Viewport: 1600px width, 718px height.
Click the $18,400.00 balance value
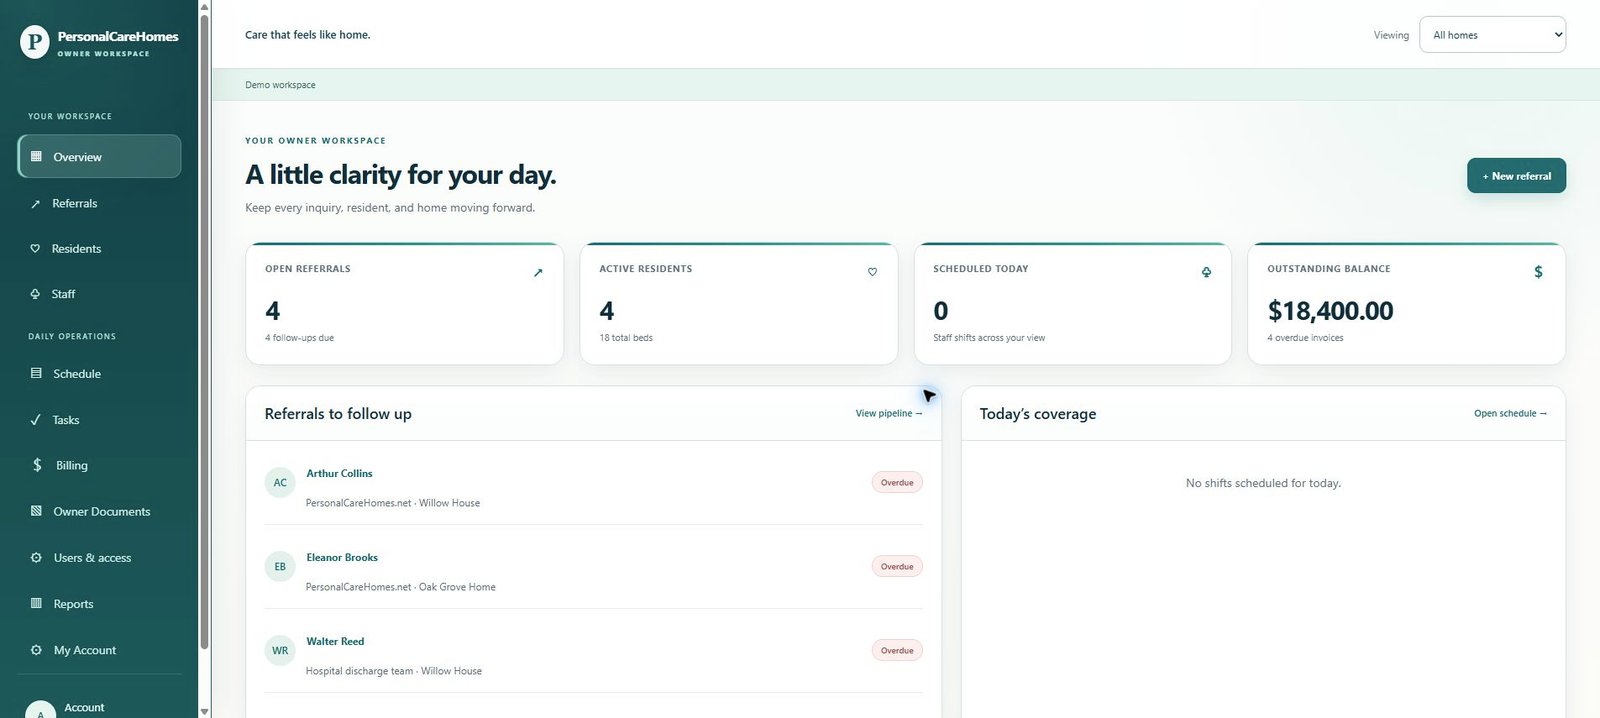(x=1330, y=311)
